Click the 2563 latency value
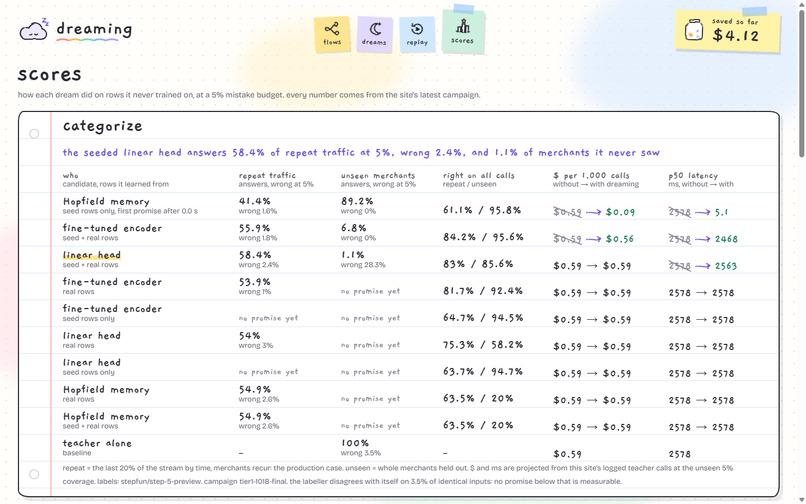 (725, 265)
